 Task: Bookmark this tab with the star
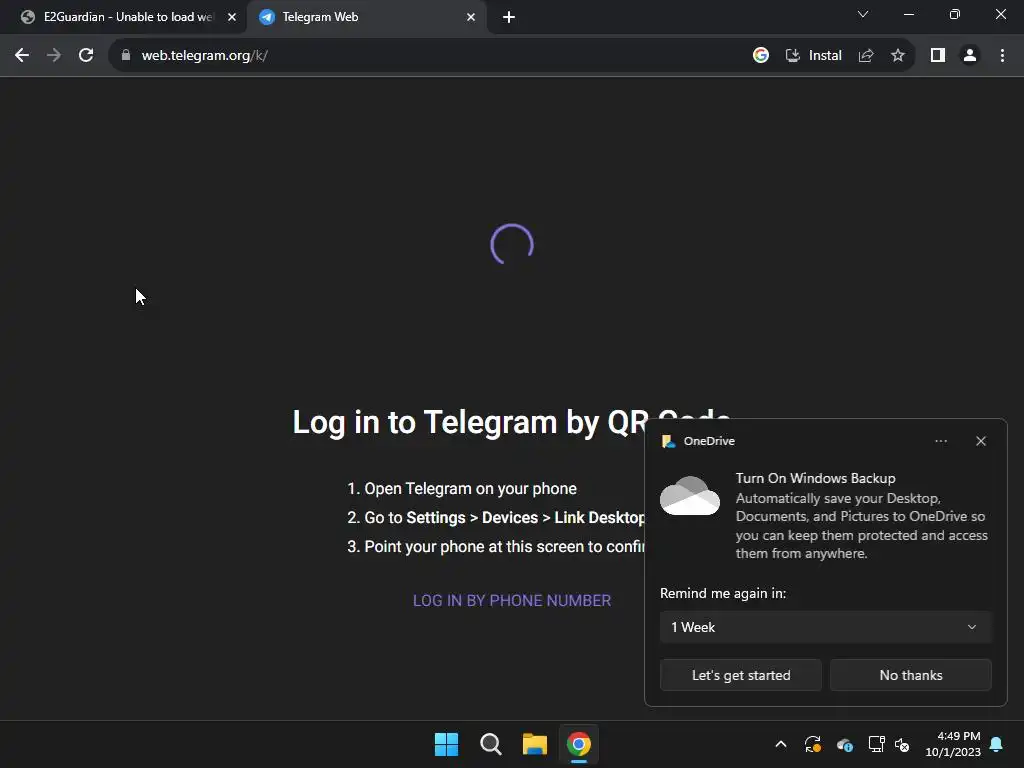[x=898, y=56]
